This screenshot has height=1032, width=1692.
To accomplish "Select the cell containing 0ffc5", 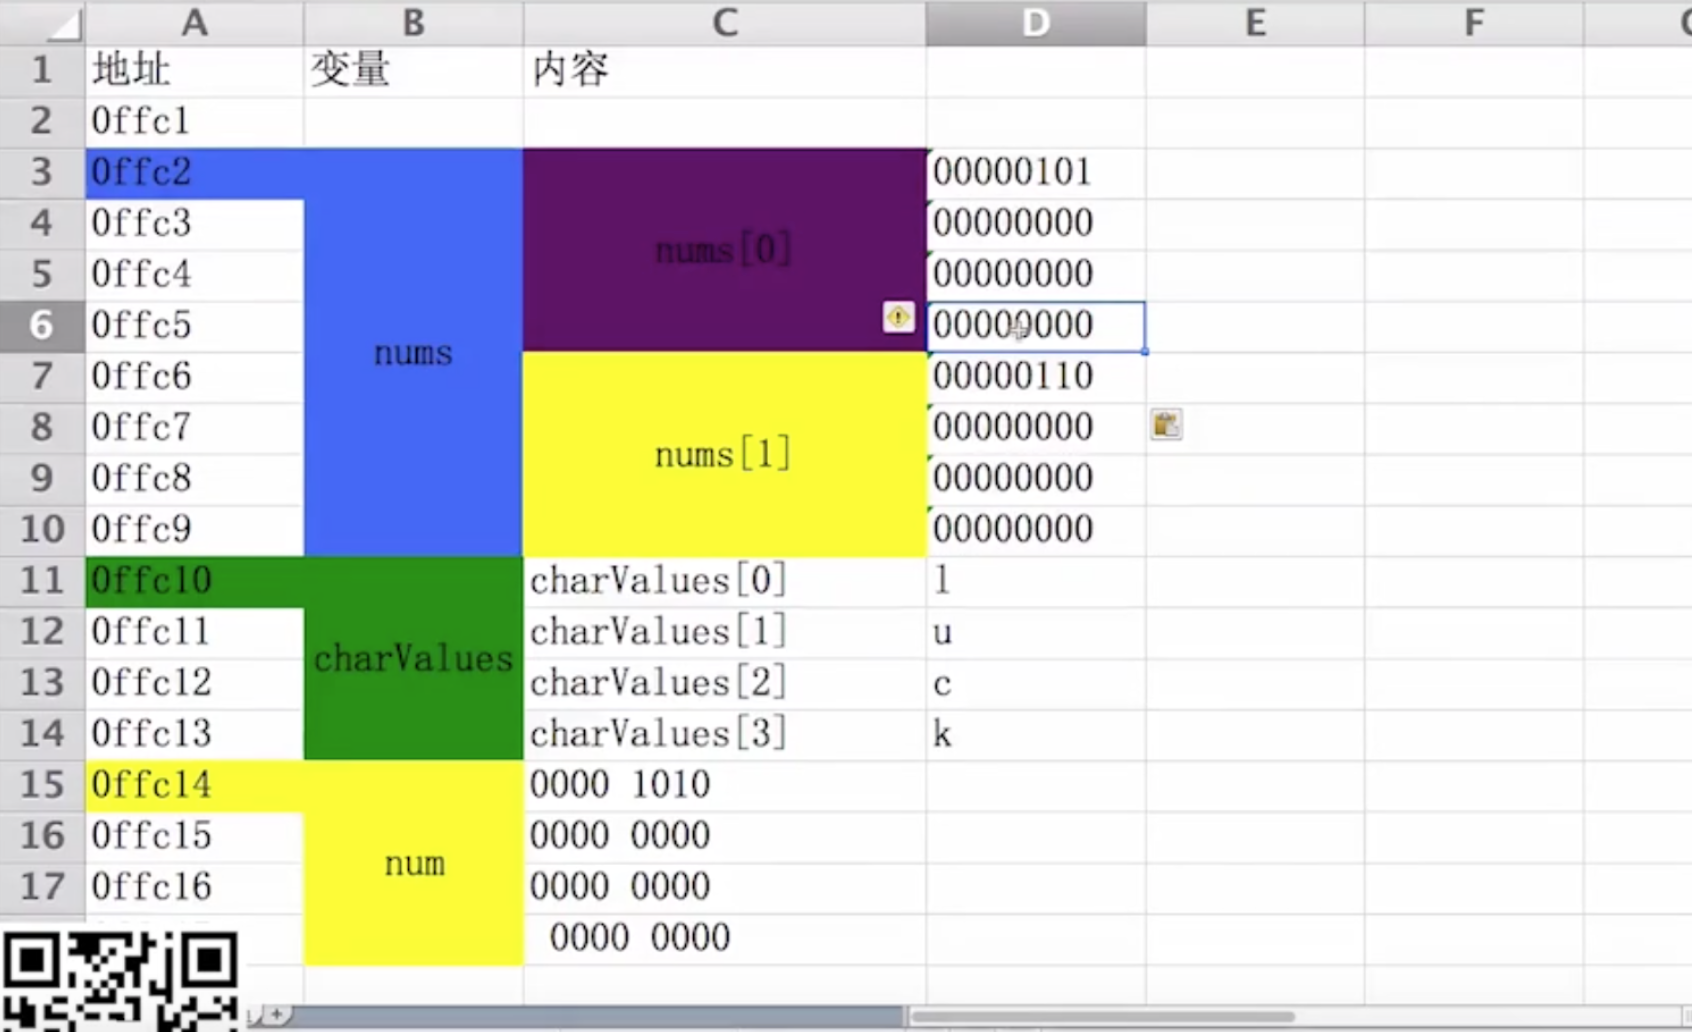I will [x=194, y=326].
